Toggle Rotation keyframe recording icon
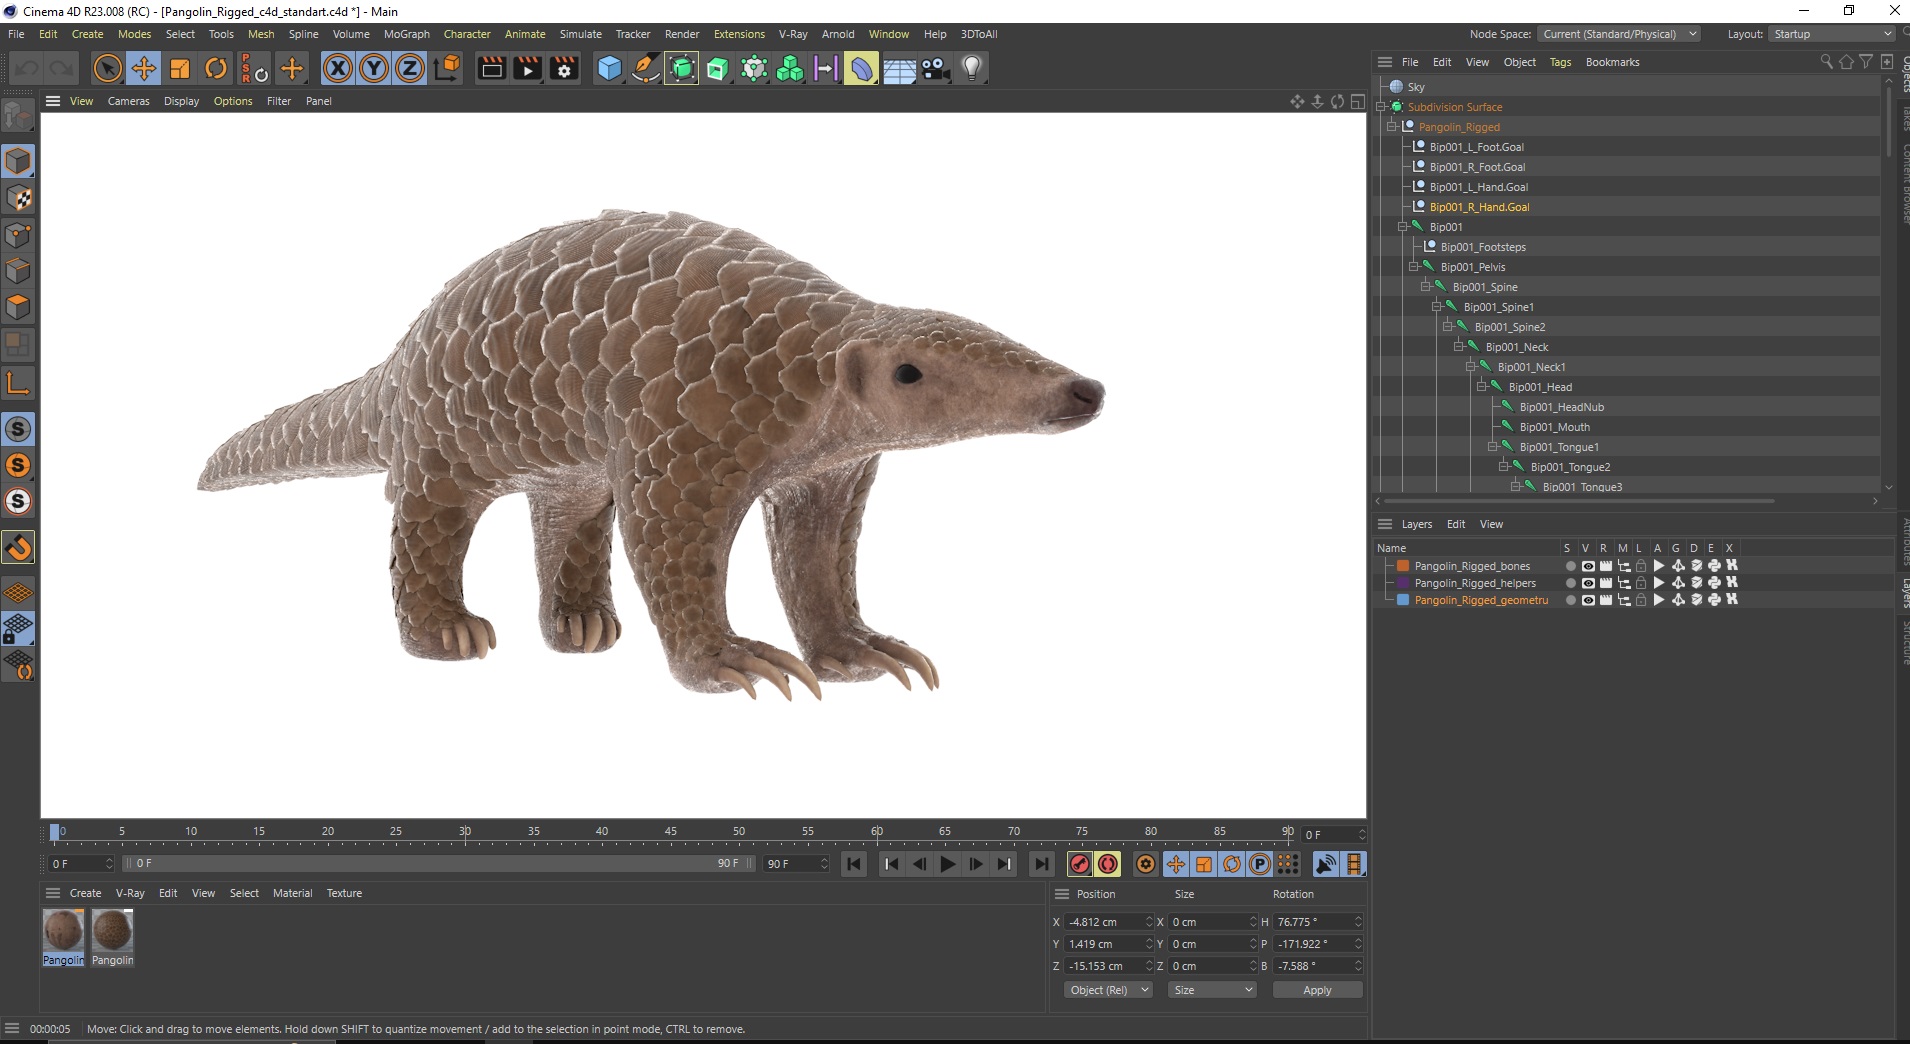This screenshot has height=1044, width=1910. pos(1232,864)
